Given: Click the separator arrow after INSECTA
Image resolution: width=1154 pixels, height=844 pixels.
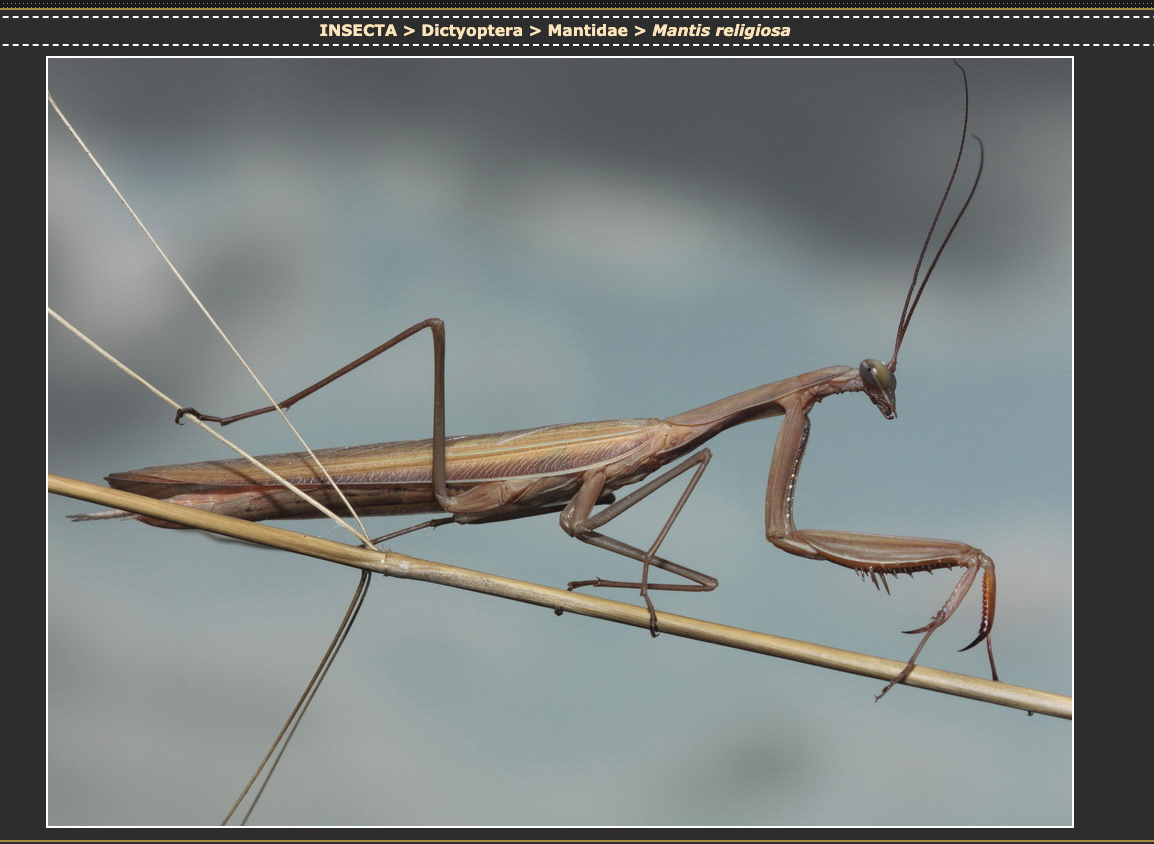Looking at the screenshot, I should pyautogui.click(x=408, y=30).
